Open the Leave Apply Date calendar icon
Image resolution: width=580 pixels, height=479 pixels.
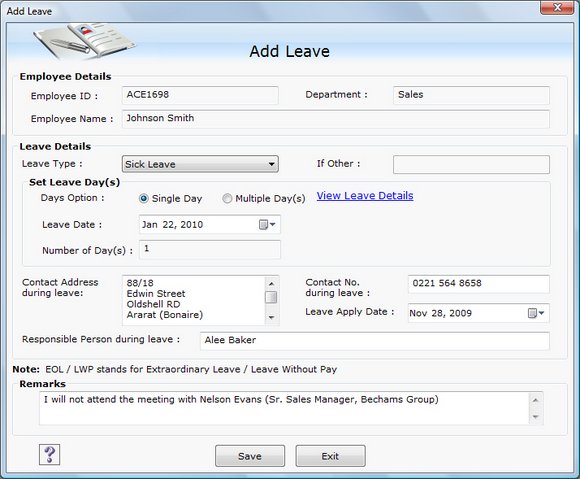(536, 313)
